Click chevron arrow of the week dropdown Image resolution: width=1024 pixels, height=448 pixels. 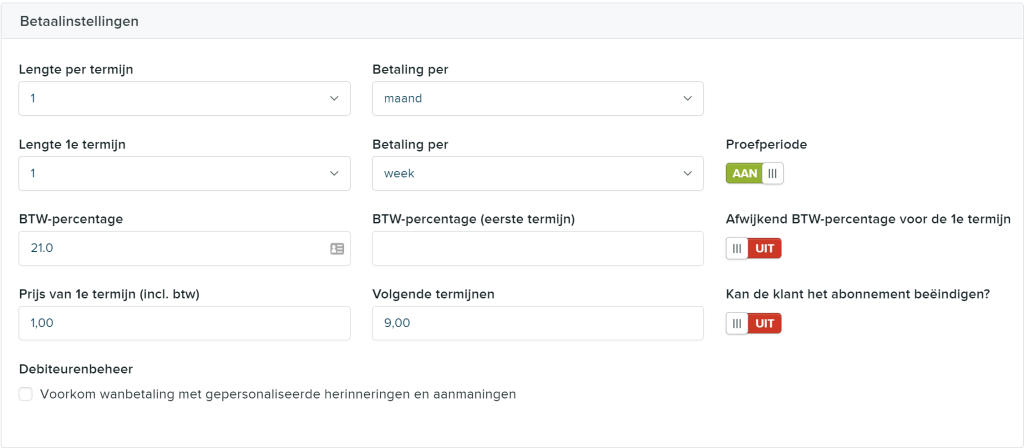coord(687,174)
